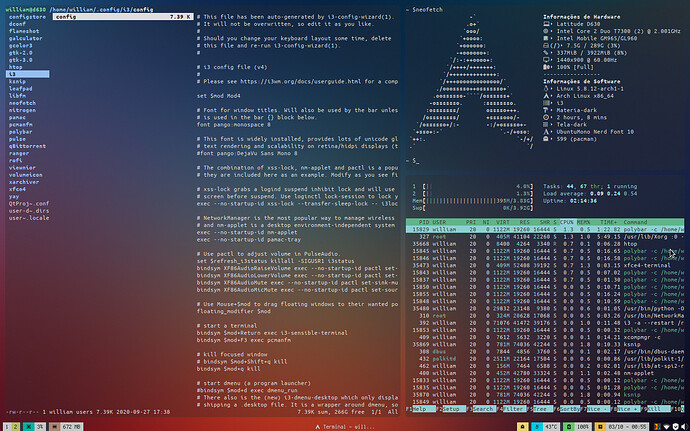Open the Wi-Fi network tray icon
This screenshot has height=431, width=690.
(666, 427)
